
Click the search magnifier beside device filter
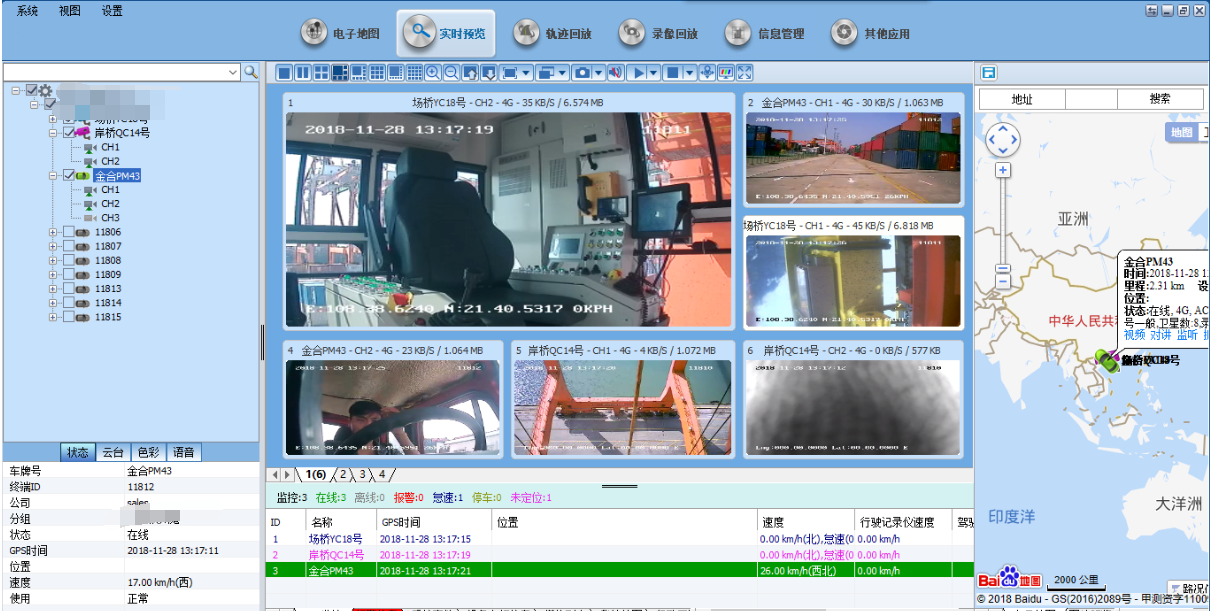[251, 72]
